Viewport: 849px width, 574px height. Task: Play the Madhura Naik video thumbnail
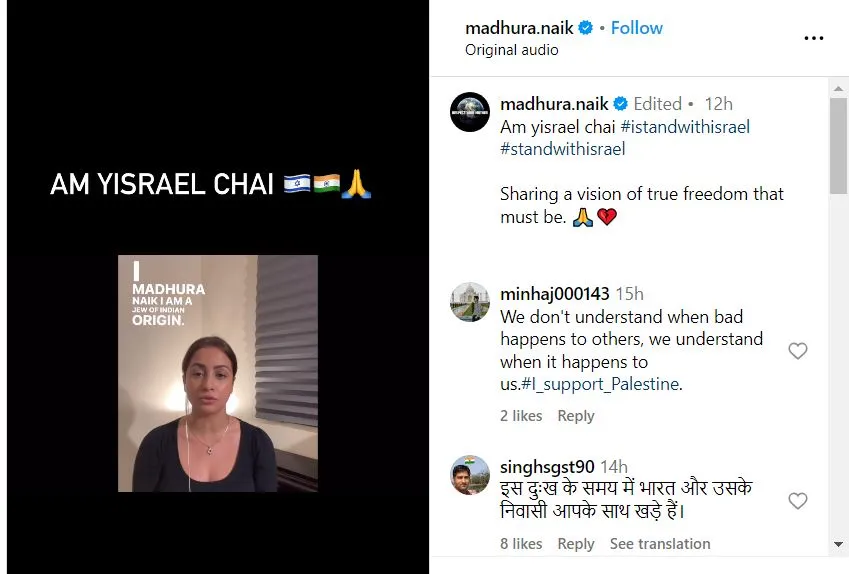click(218, 373)
